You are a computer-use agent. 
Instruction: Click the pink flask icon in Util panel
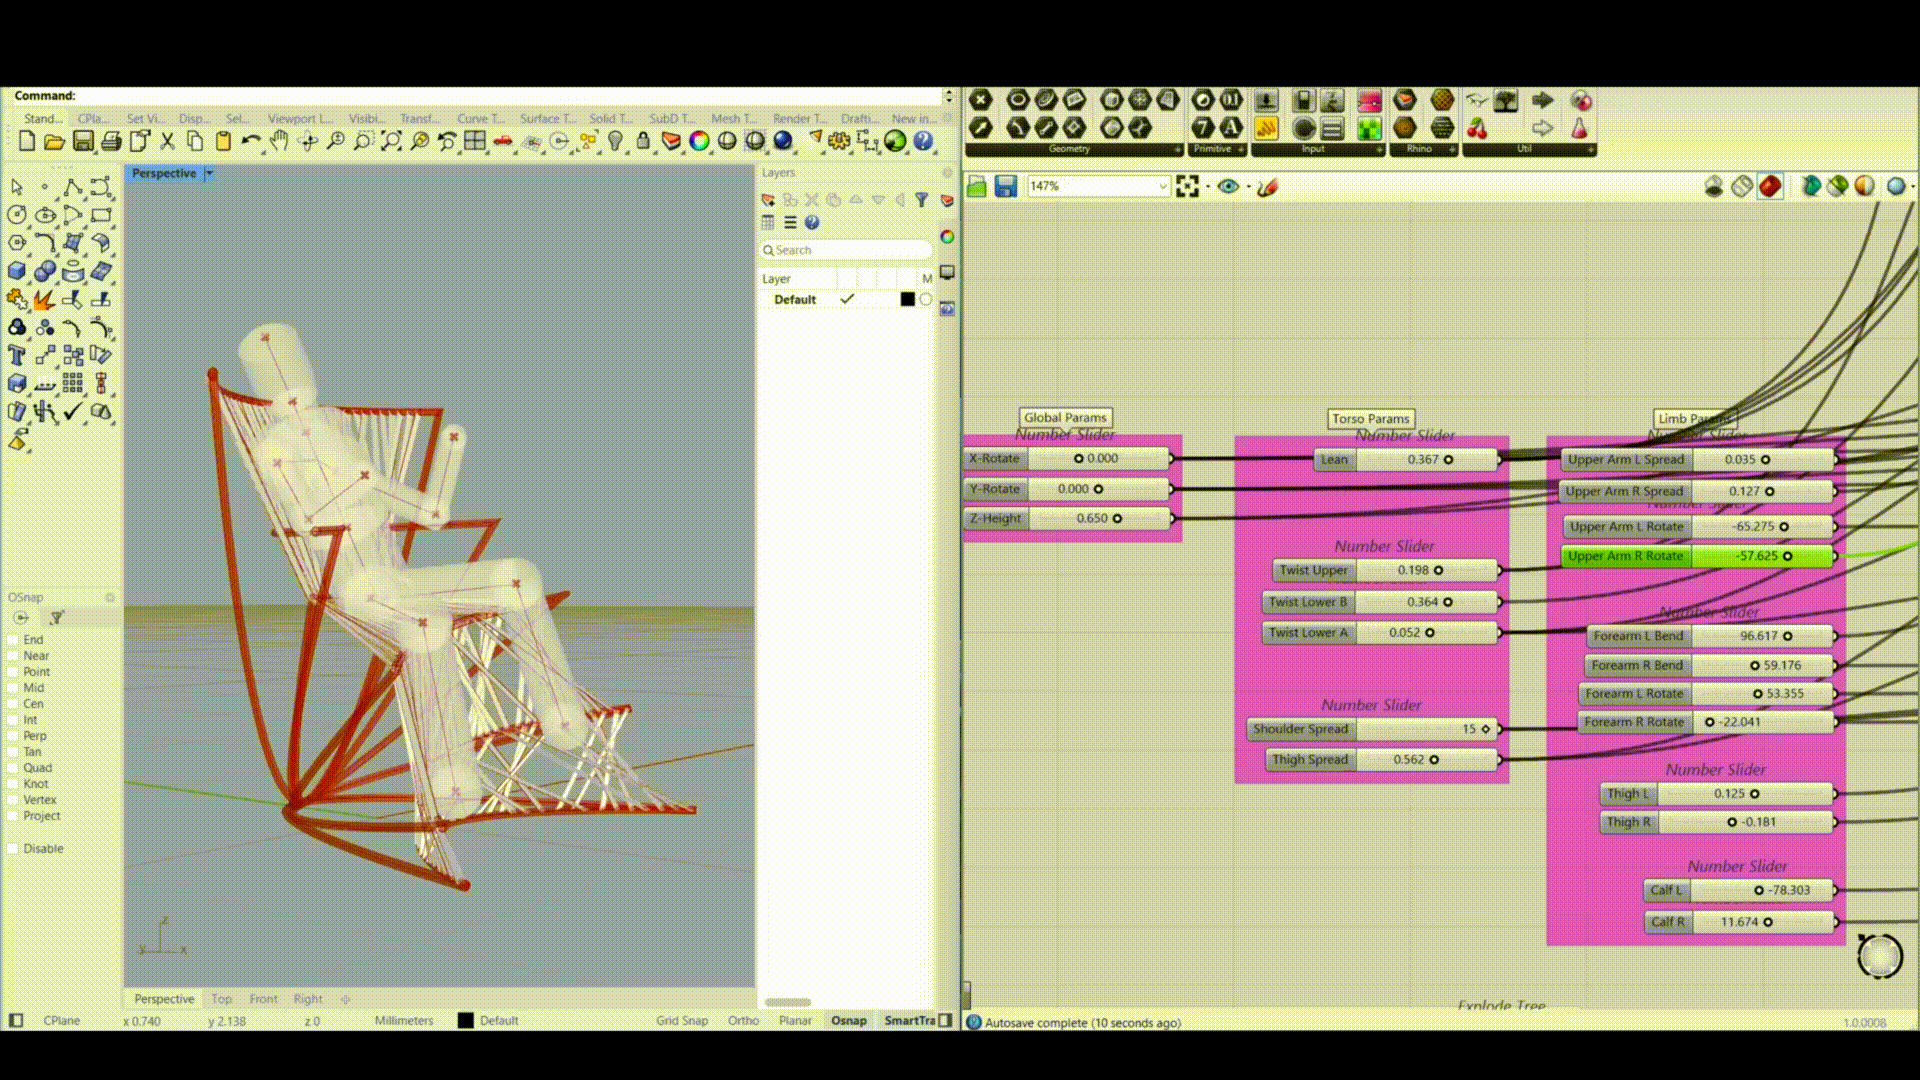pyautogui.click(x=1580, y=128)
